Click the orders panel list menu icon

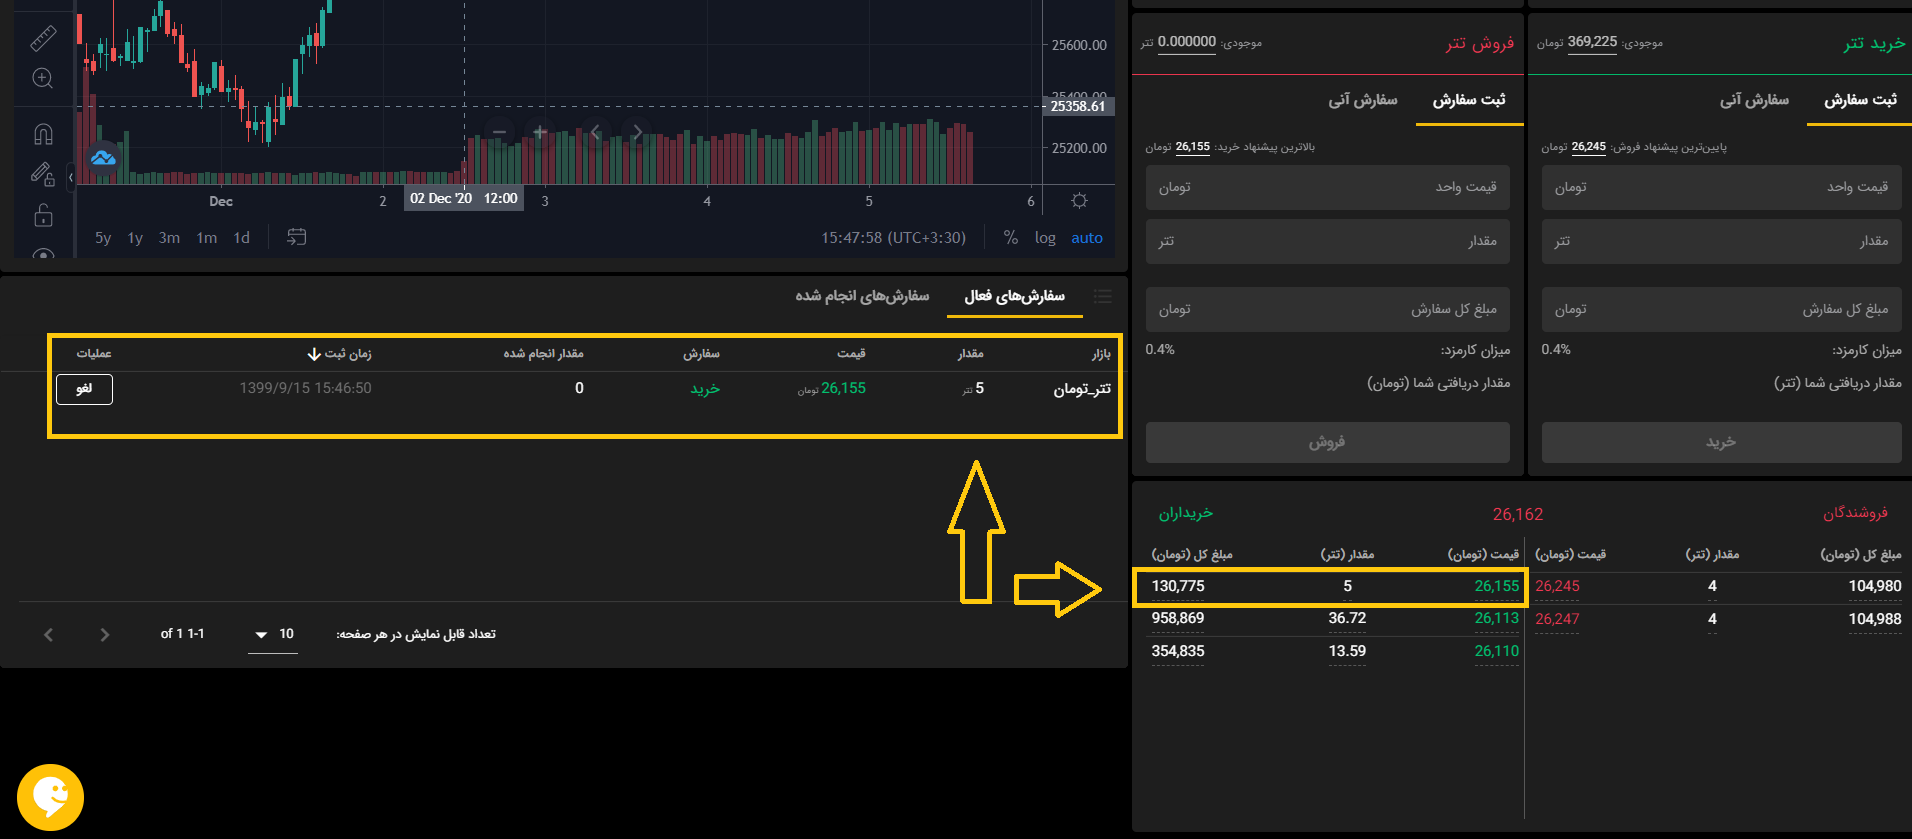coord(1103,296)
